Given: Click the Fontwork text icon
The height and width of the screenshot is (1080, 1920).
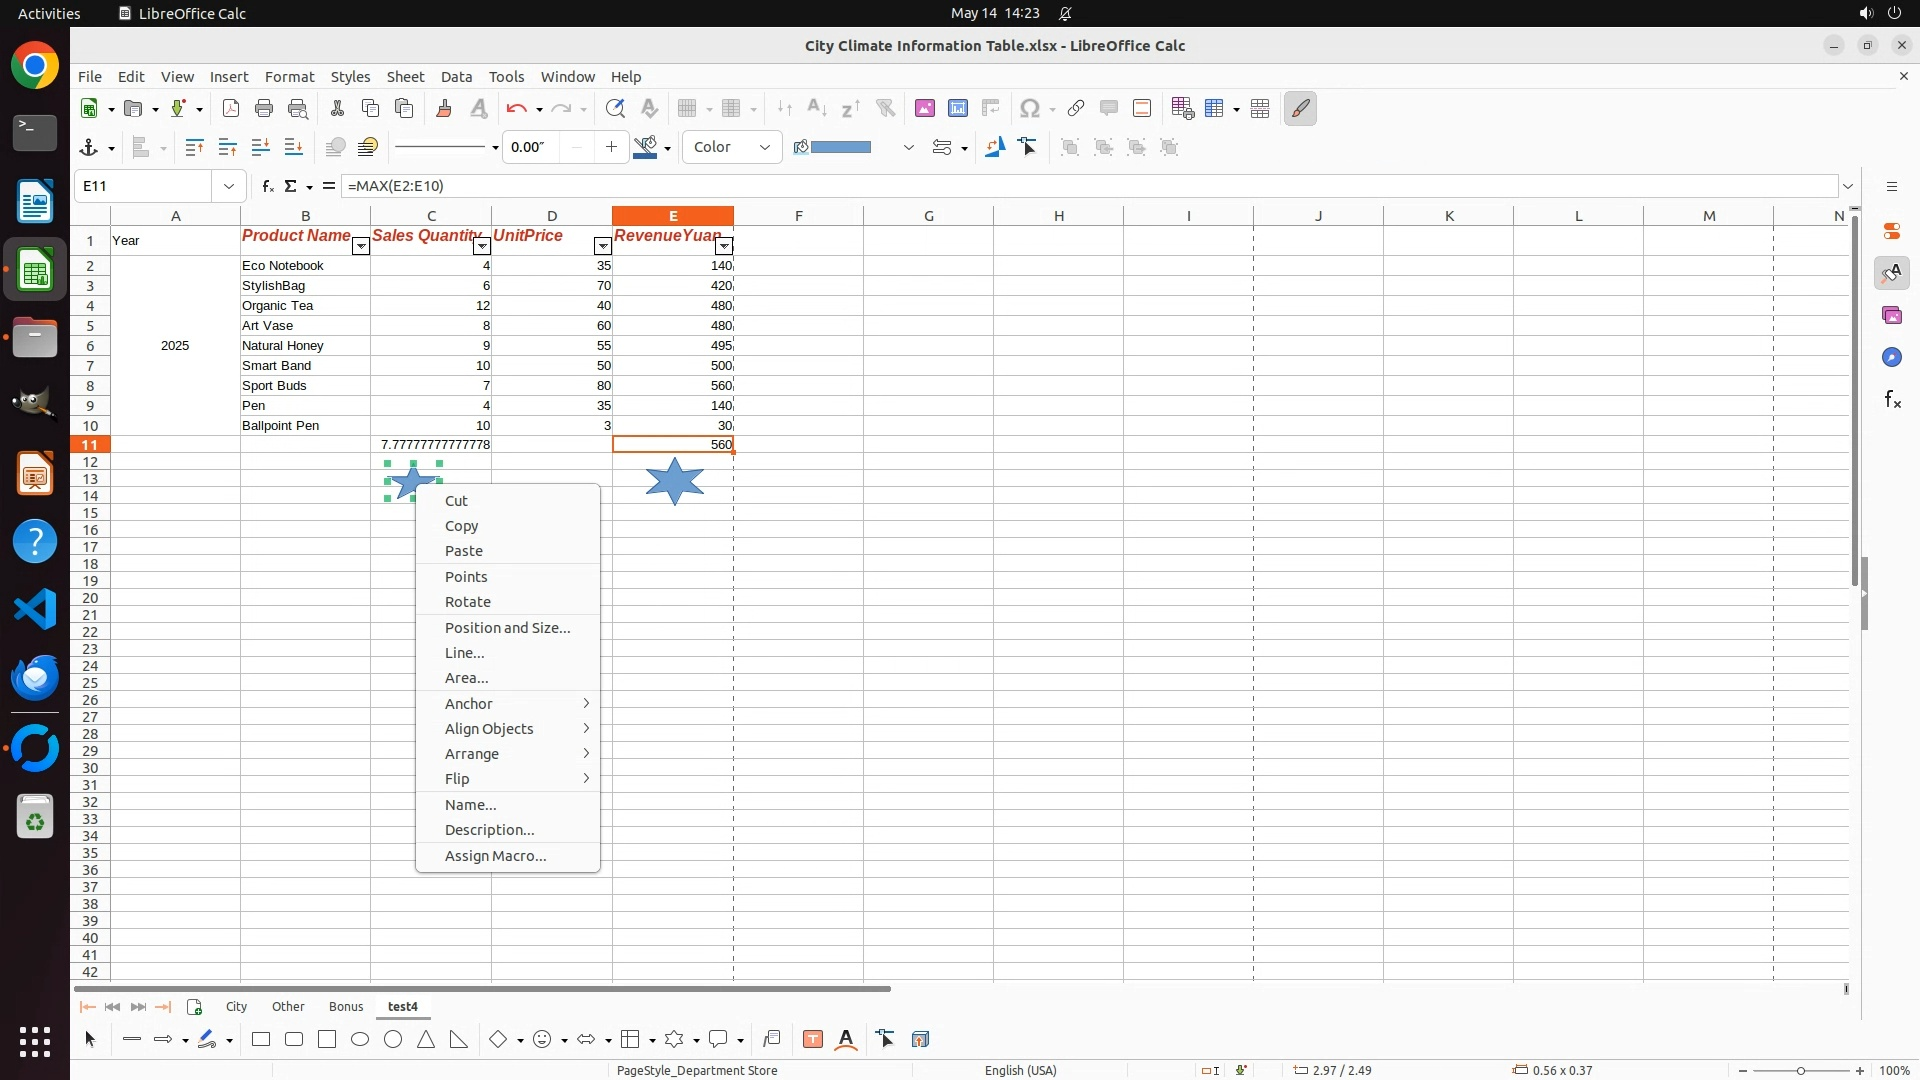Looking at the screenshot, I should [x=846, y=1040].
